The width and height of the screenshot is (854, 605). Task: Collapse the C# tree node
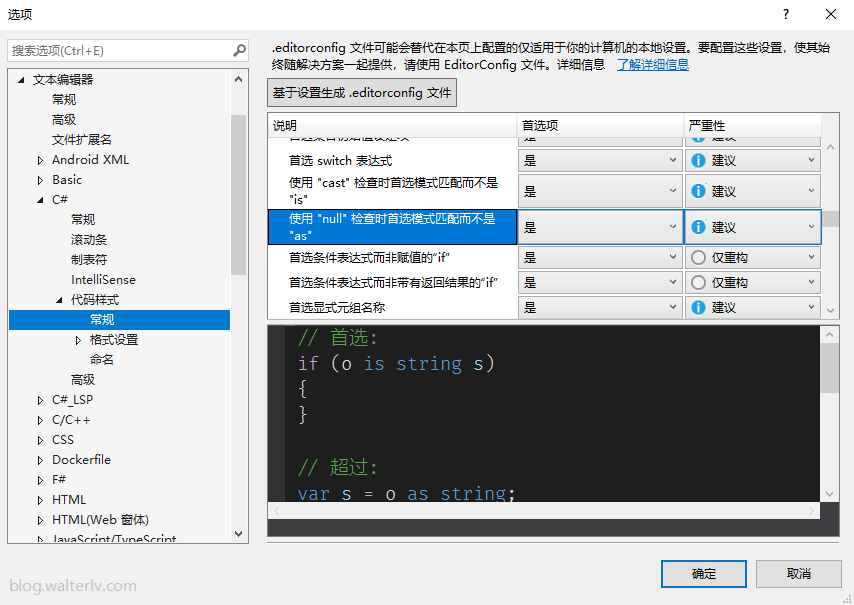point(40,200)
